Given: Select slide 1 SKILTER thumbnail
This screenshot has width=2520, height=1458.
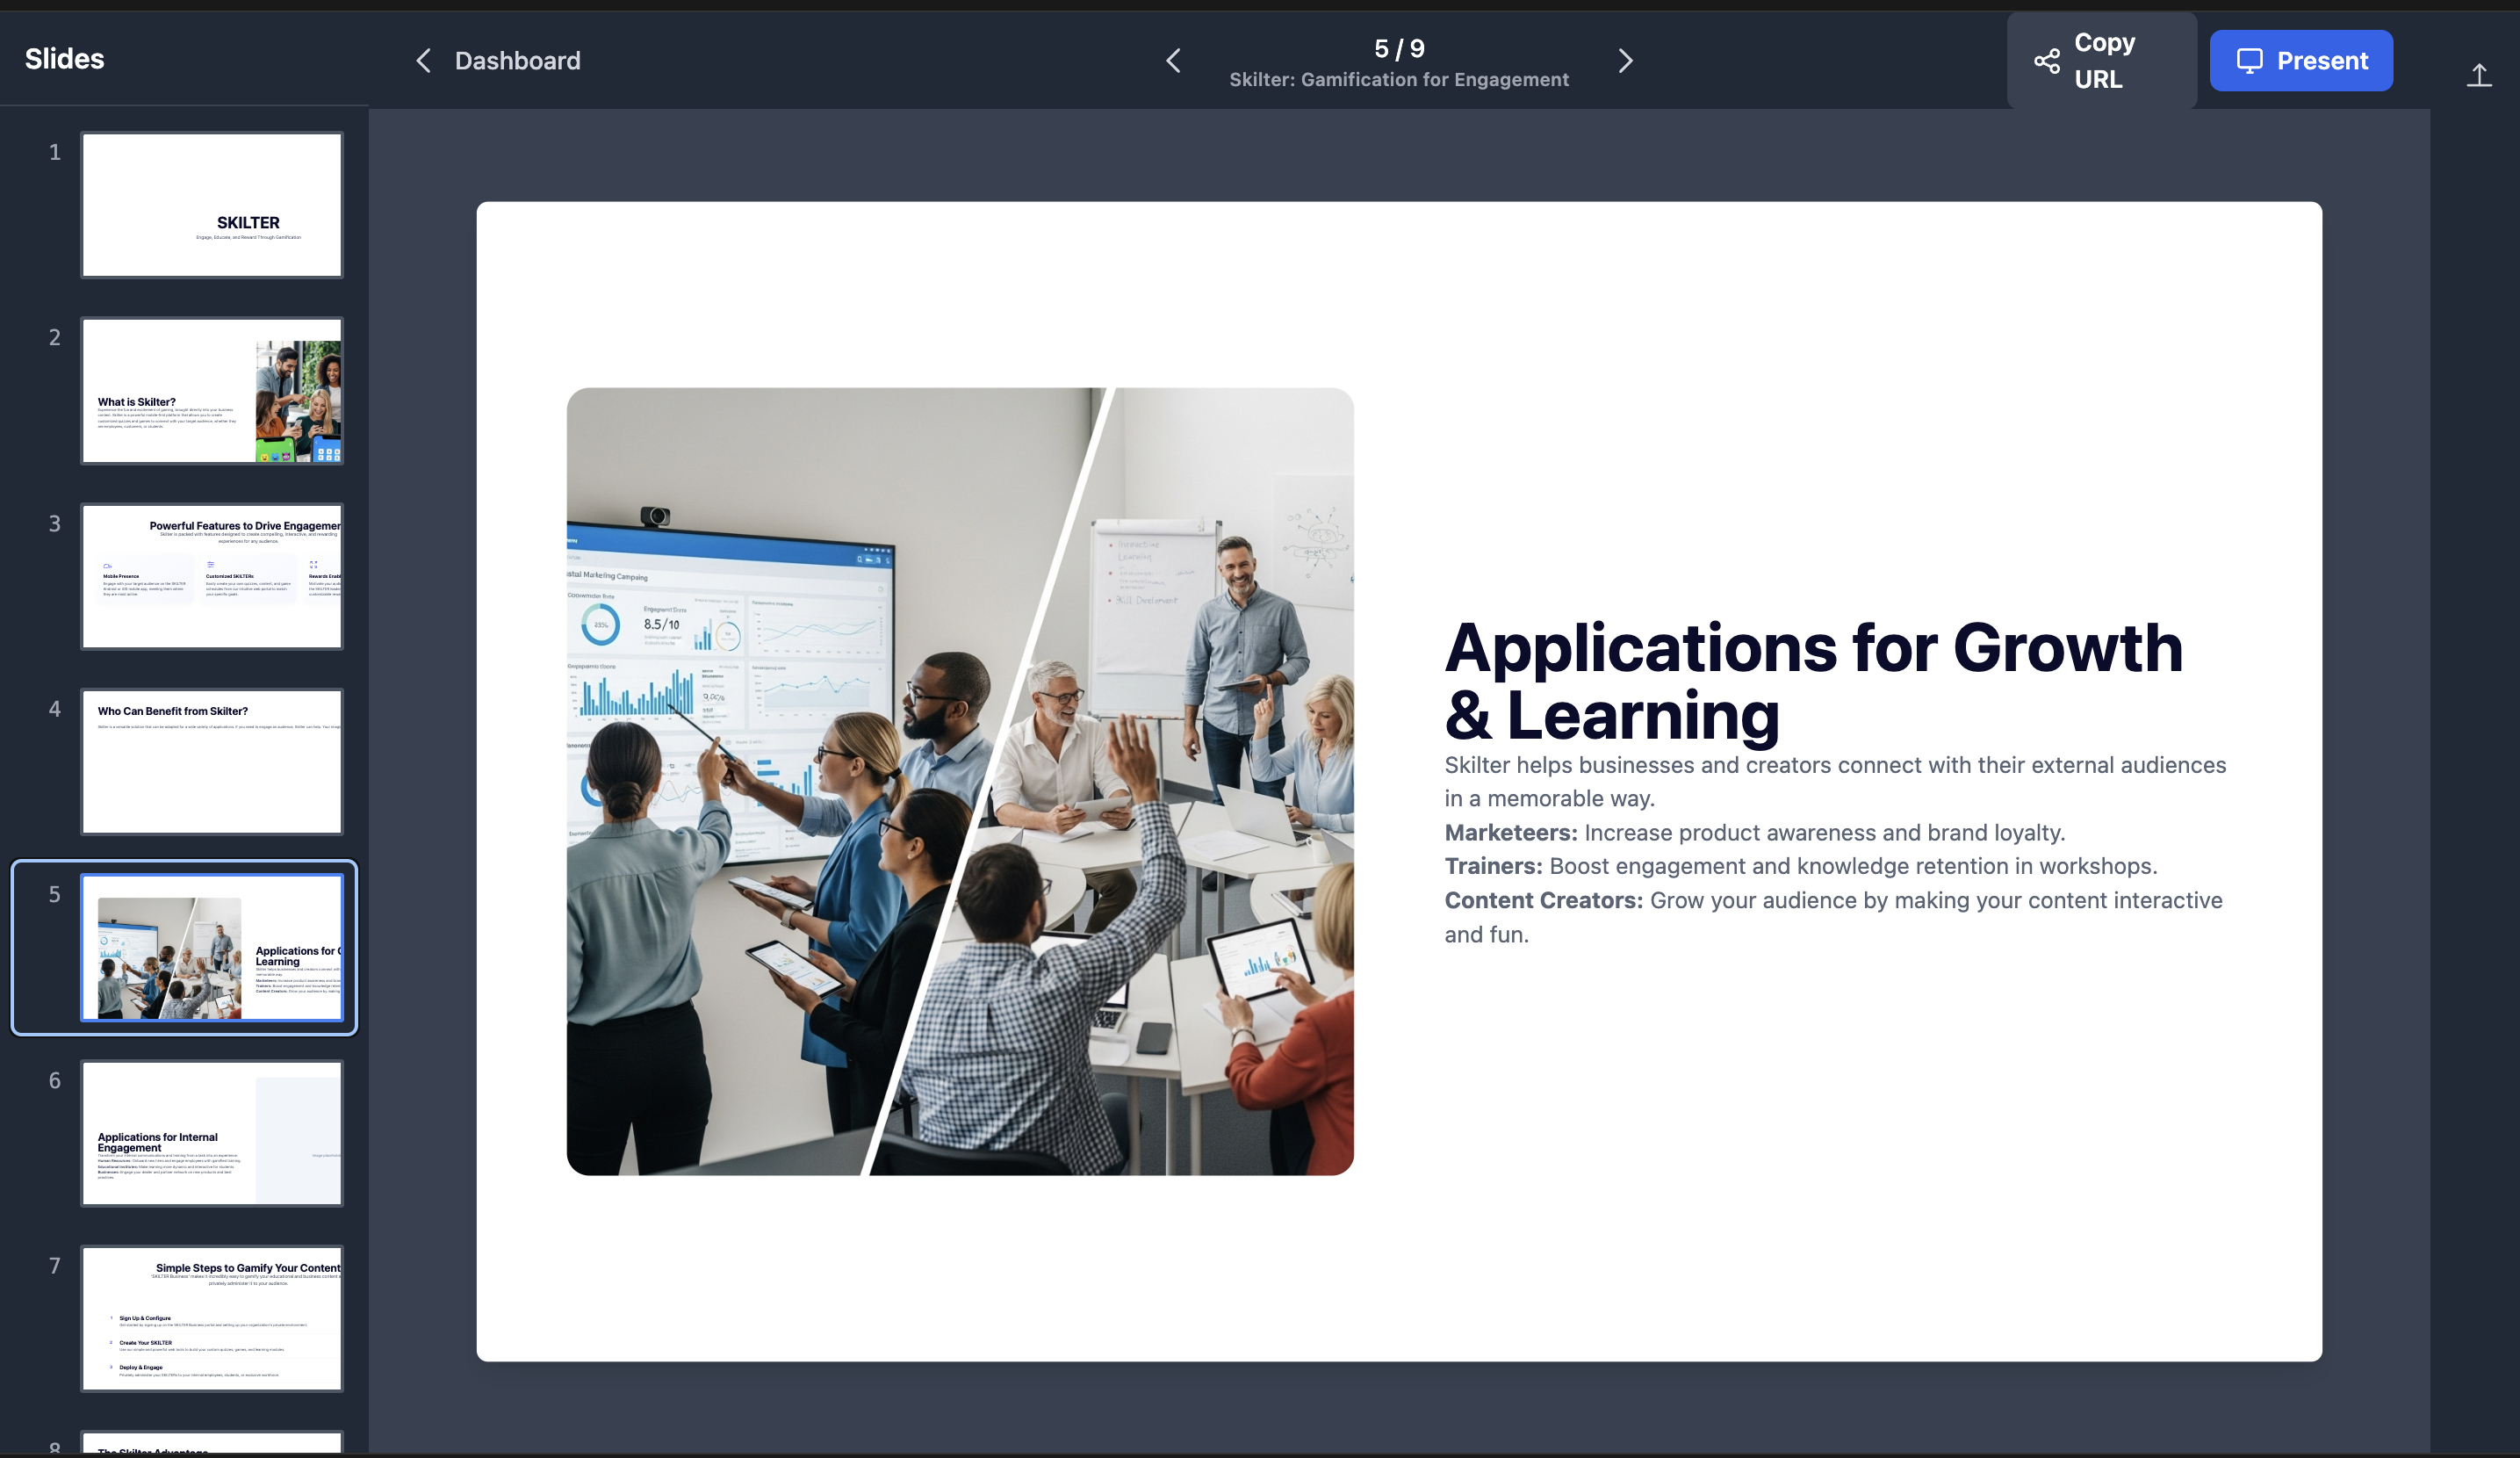Looking at the screenshot, I should tap(212, 205).
